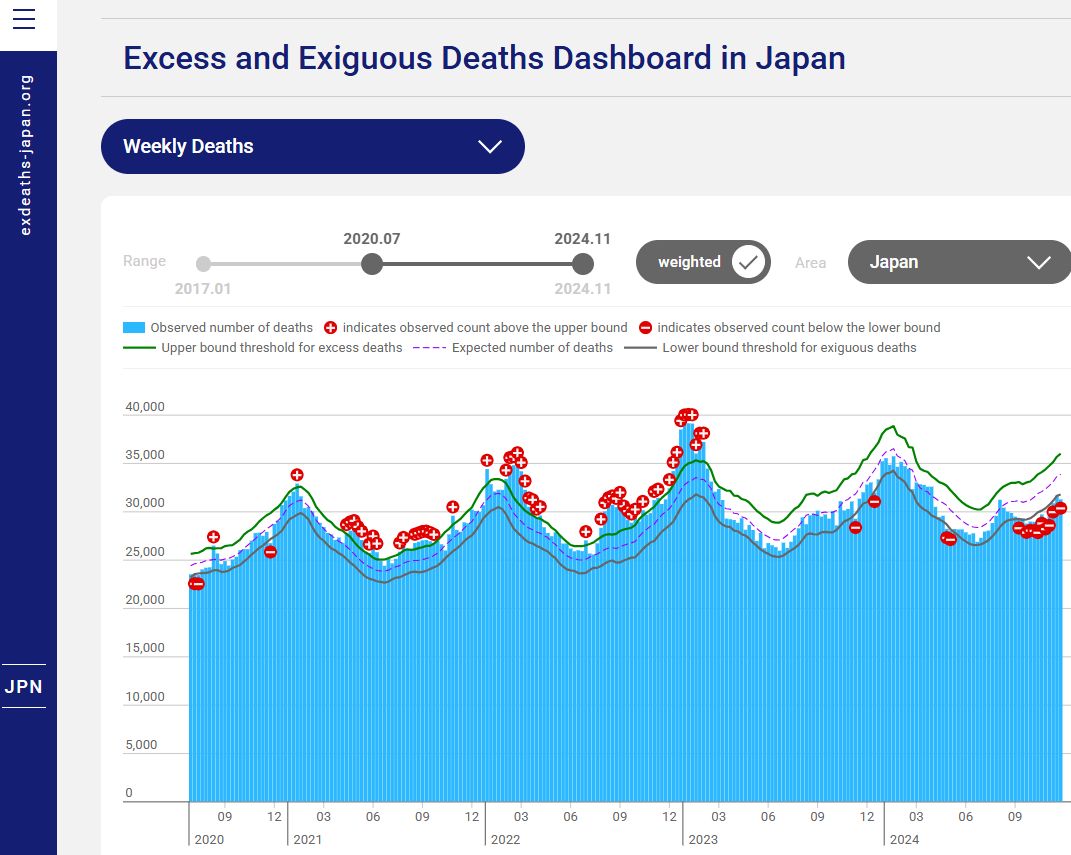The image size is (1071, 855).
Task: Click the Excess and Exiguous Deaths Dashboard title
Action: coord(484,58)
